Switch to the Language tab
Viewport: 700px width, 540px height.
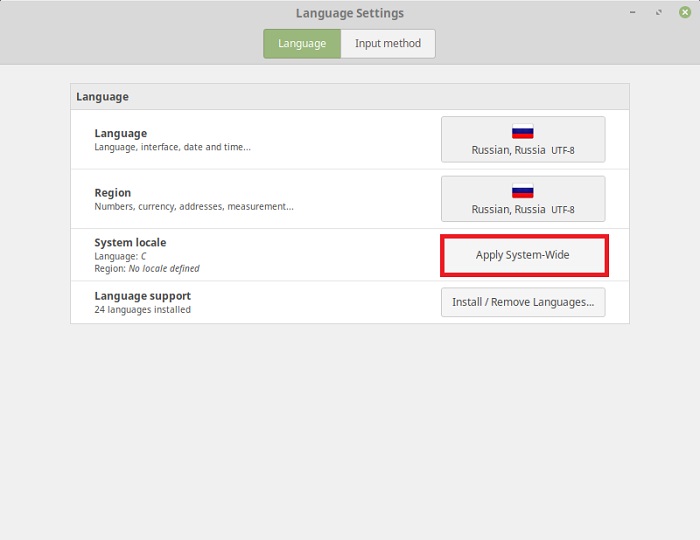pyautogui.click(x=302, y=44)
